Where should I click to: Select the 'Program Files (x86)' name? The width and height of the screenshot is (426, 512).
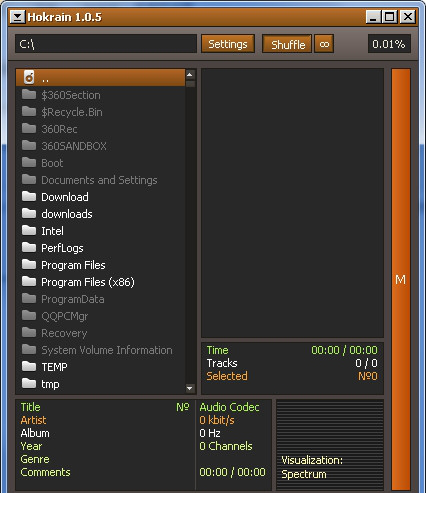pyautogui.click(x=88, y=282)
